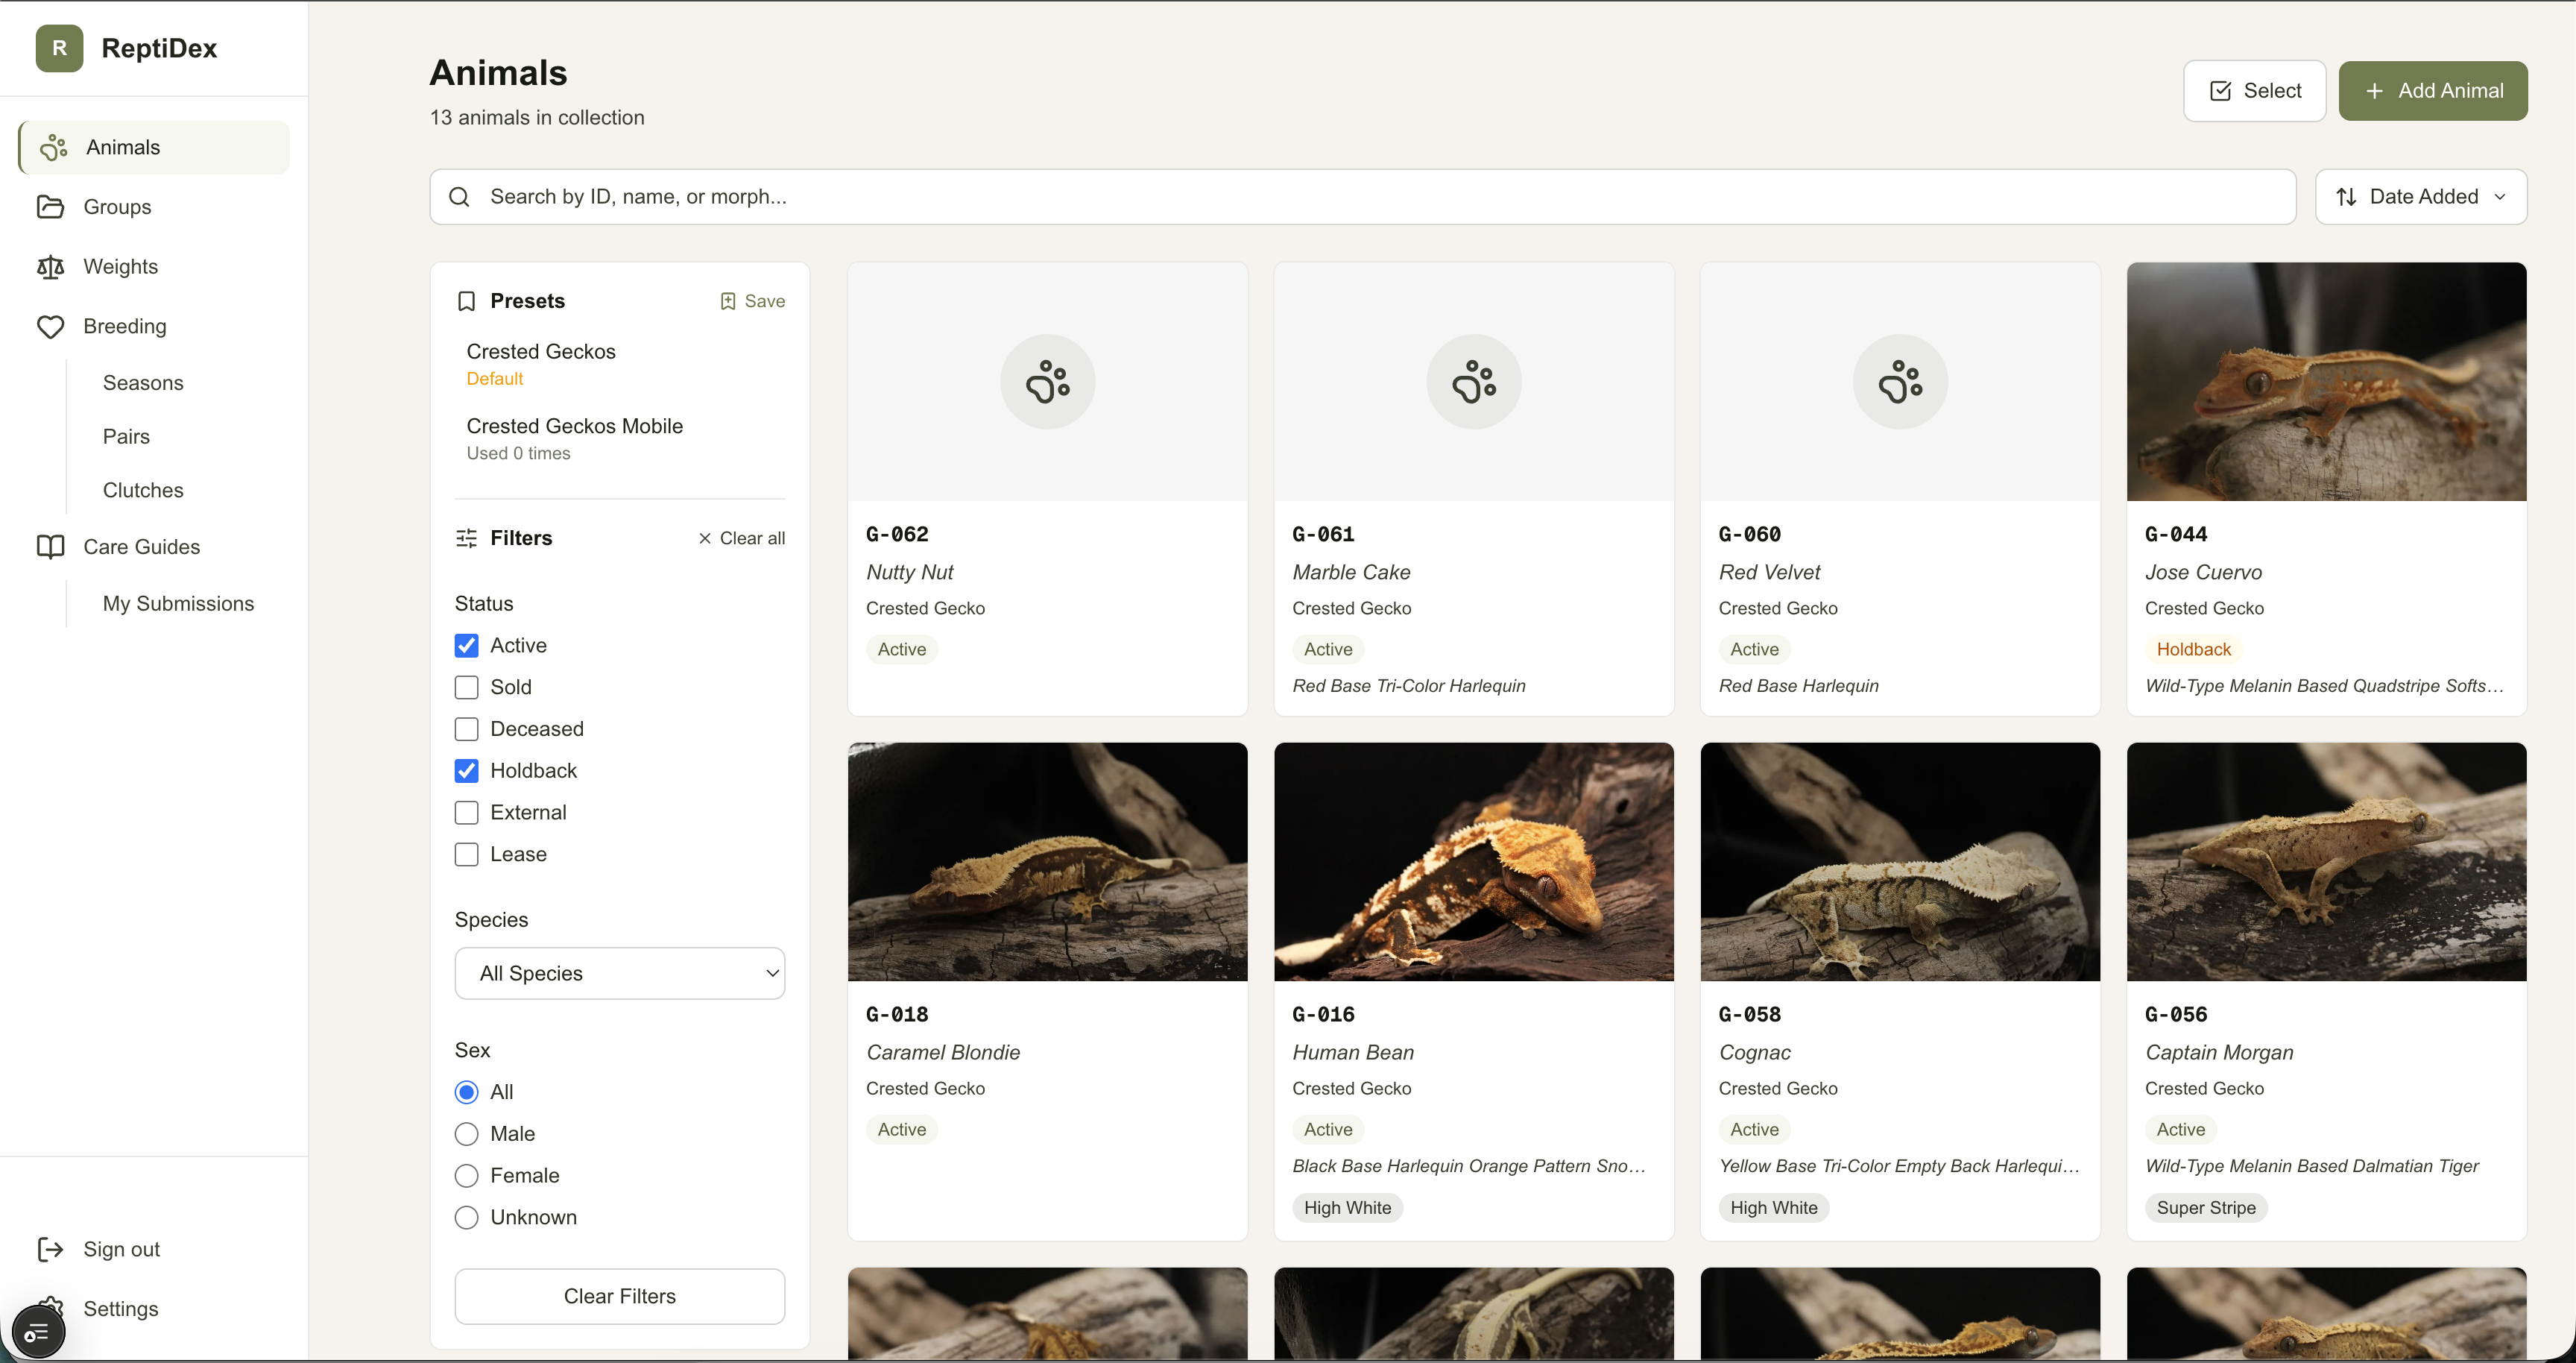Uncheck the Active status filter
2576x1363 pixels.
pyautogui.click(x=466, y=645)
